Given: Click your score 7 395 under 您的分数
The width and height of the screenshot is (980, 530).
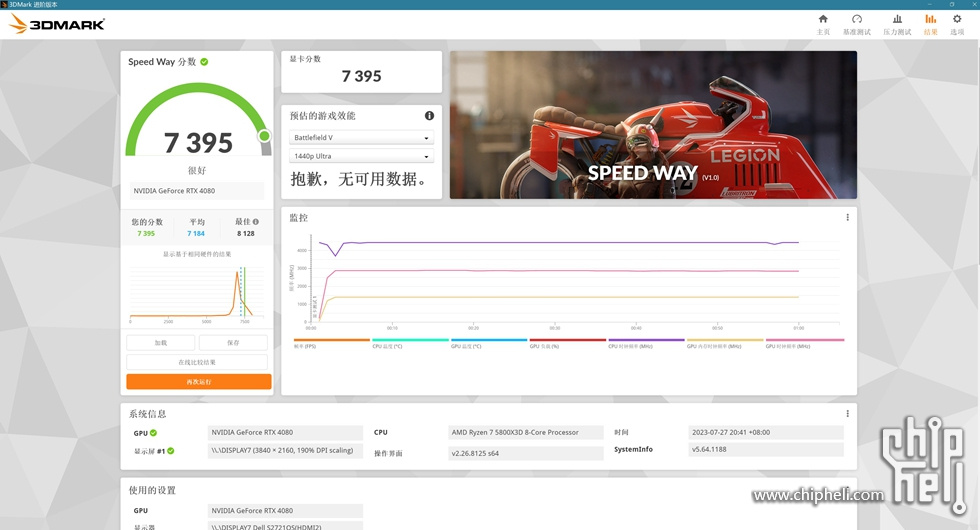Looking at the screenshot, I should tap(146, 234).
